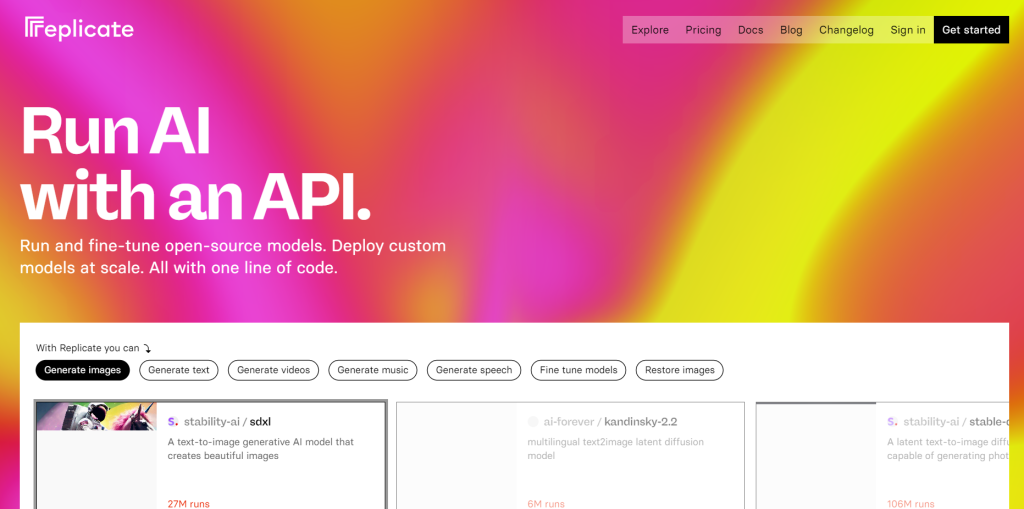1024x509 pixels.
Task: Click the '106M runs' count
Action: [910, 504]
